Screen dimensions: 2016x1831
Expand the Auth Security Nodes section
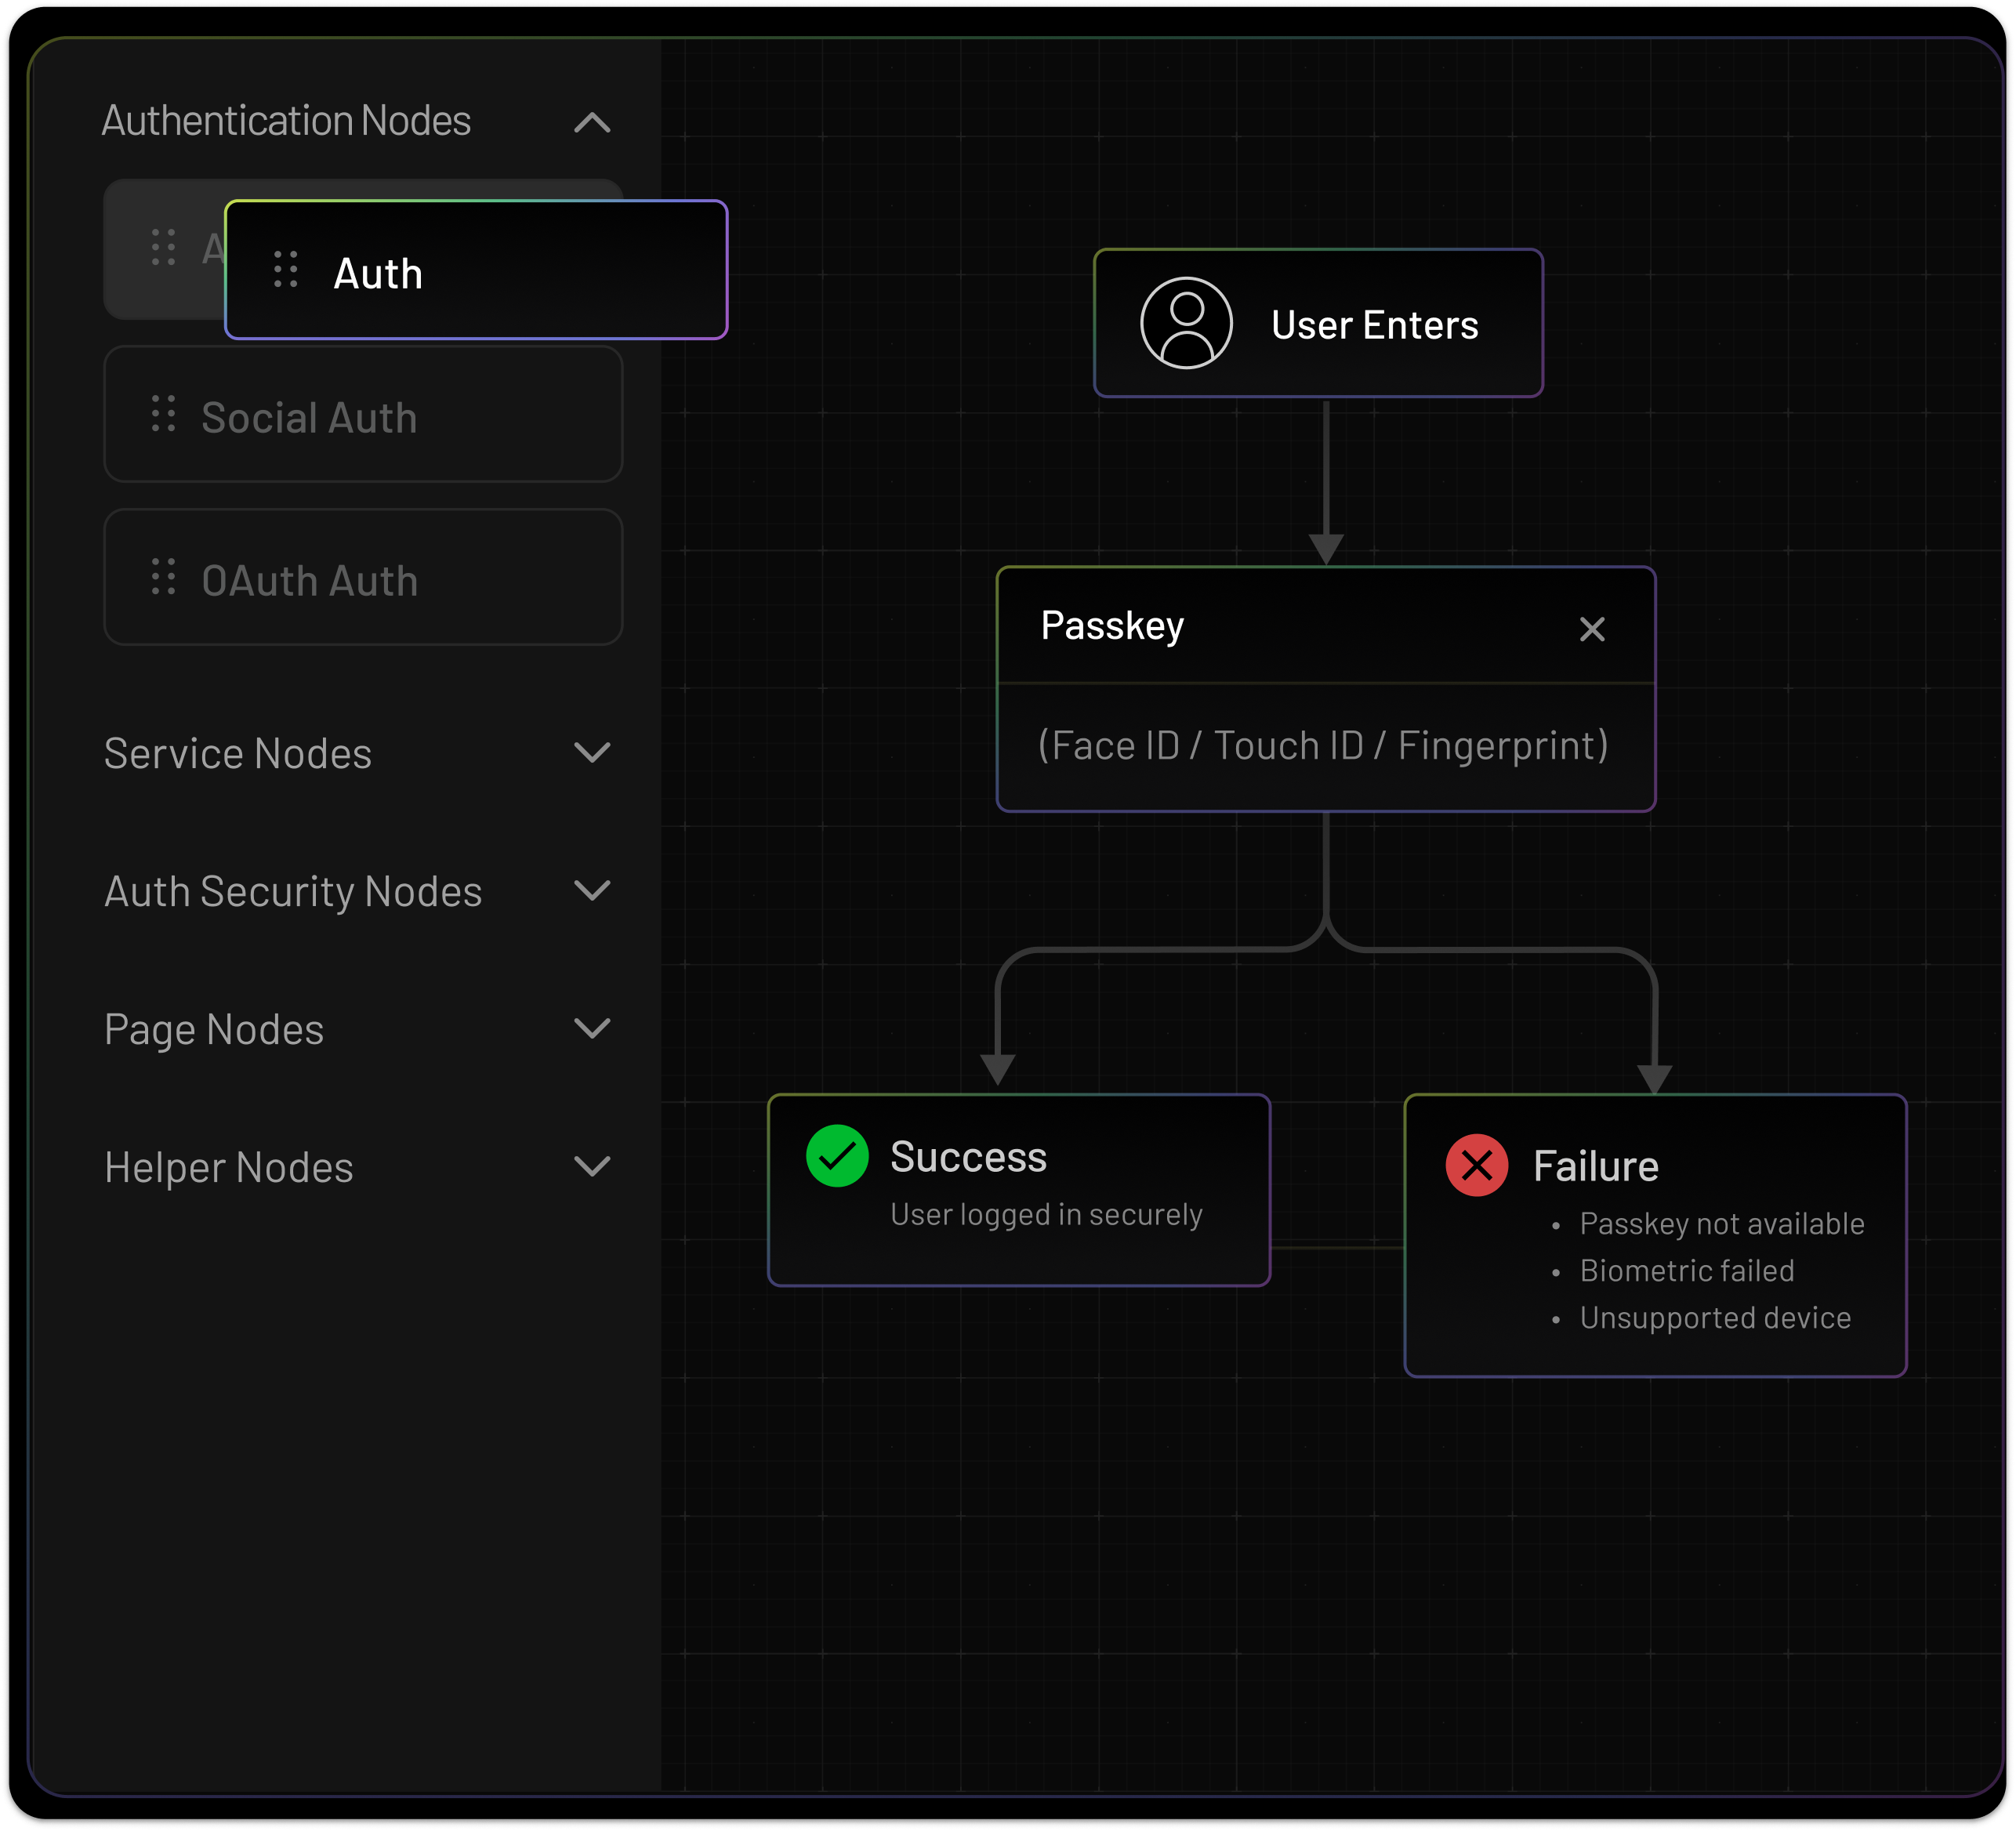click(592, 890)
